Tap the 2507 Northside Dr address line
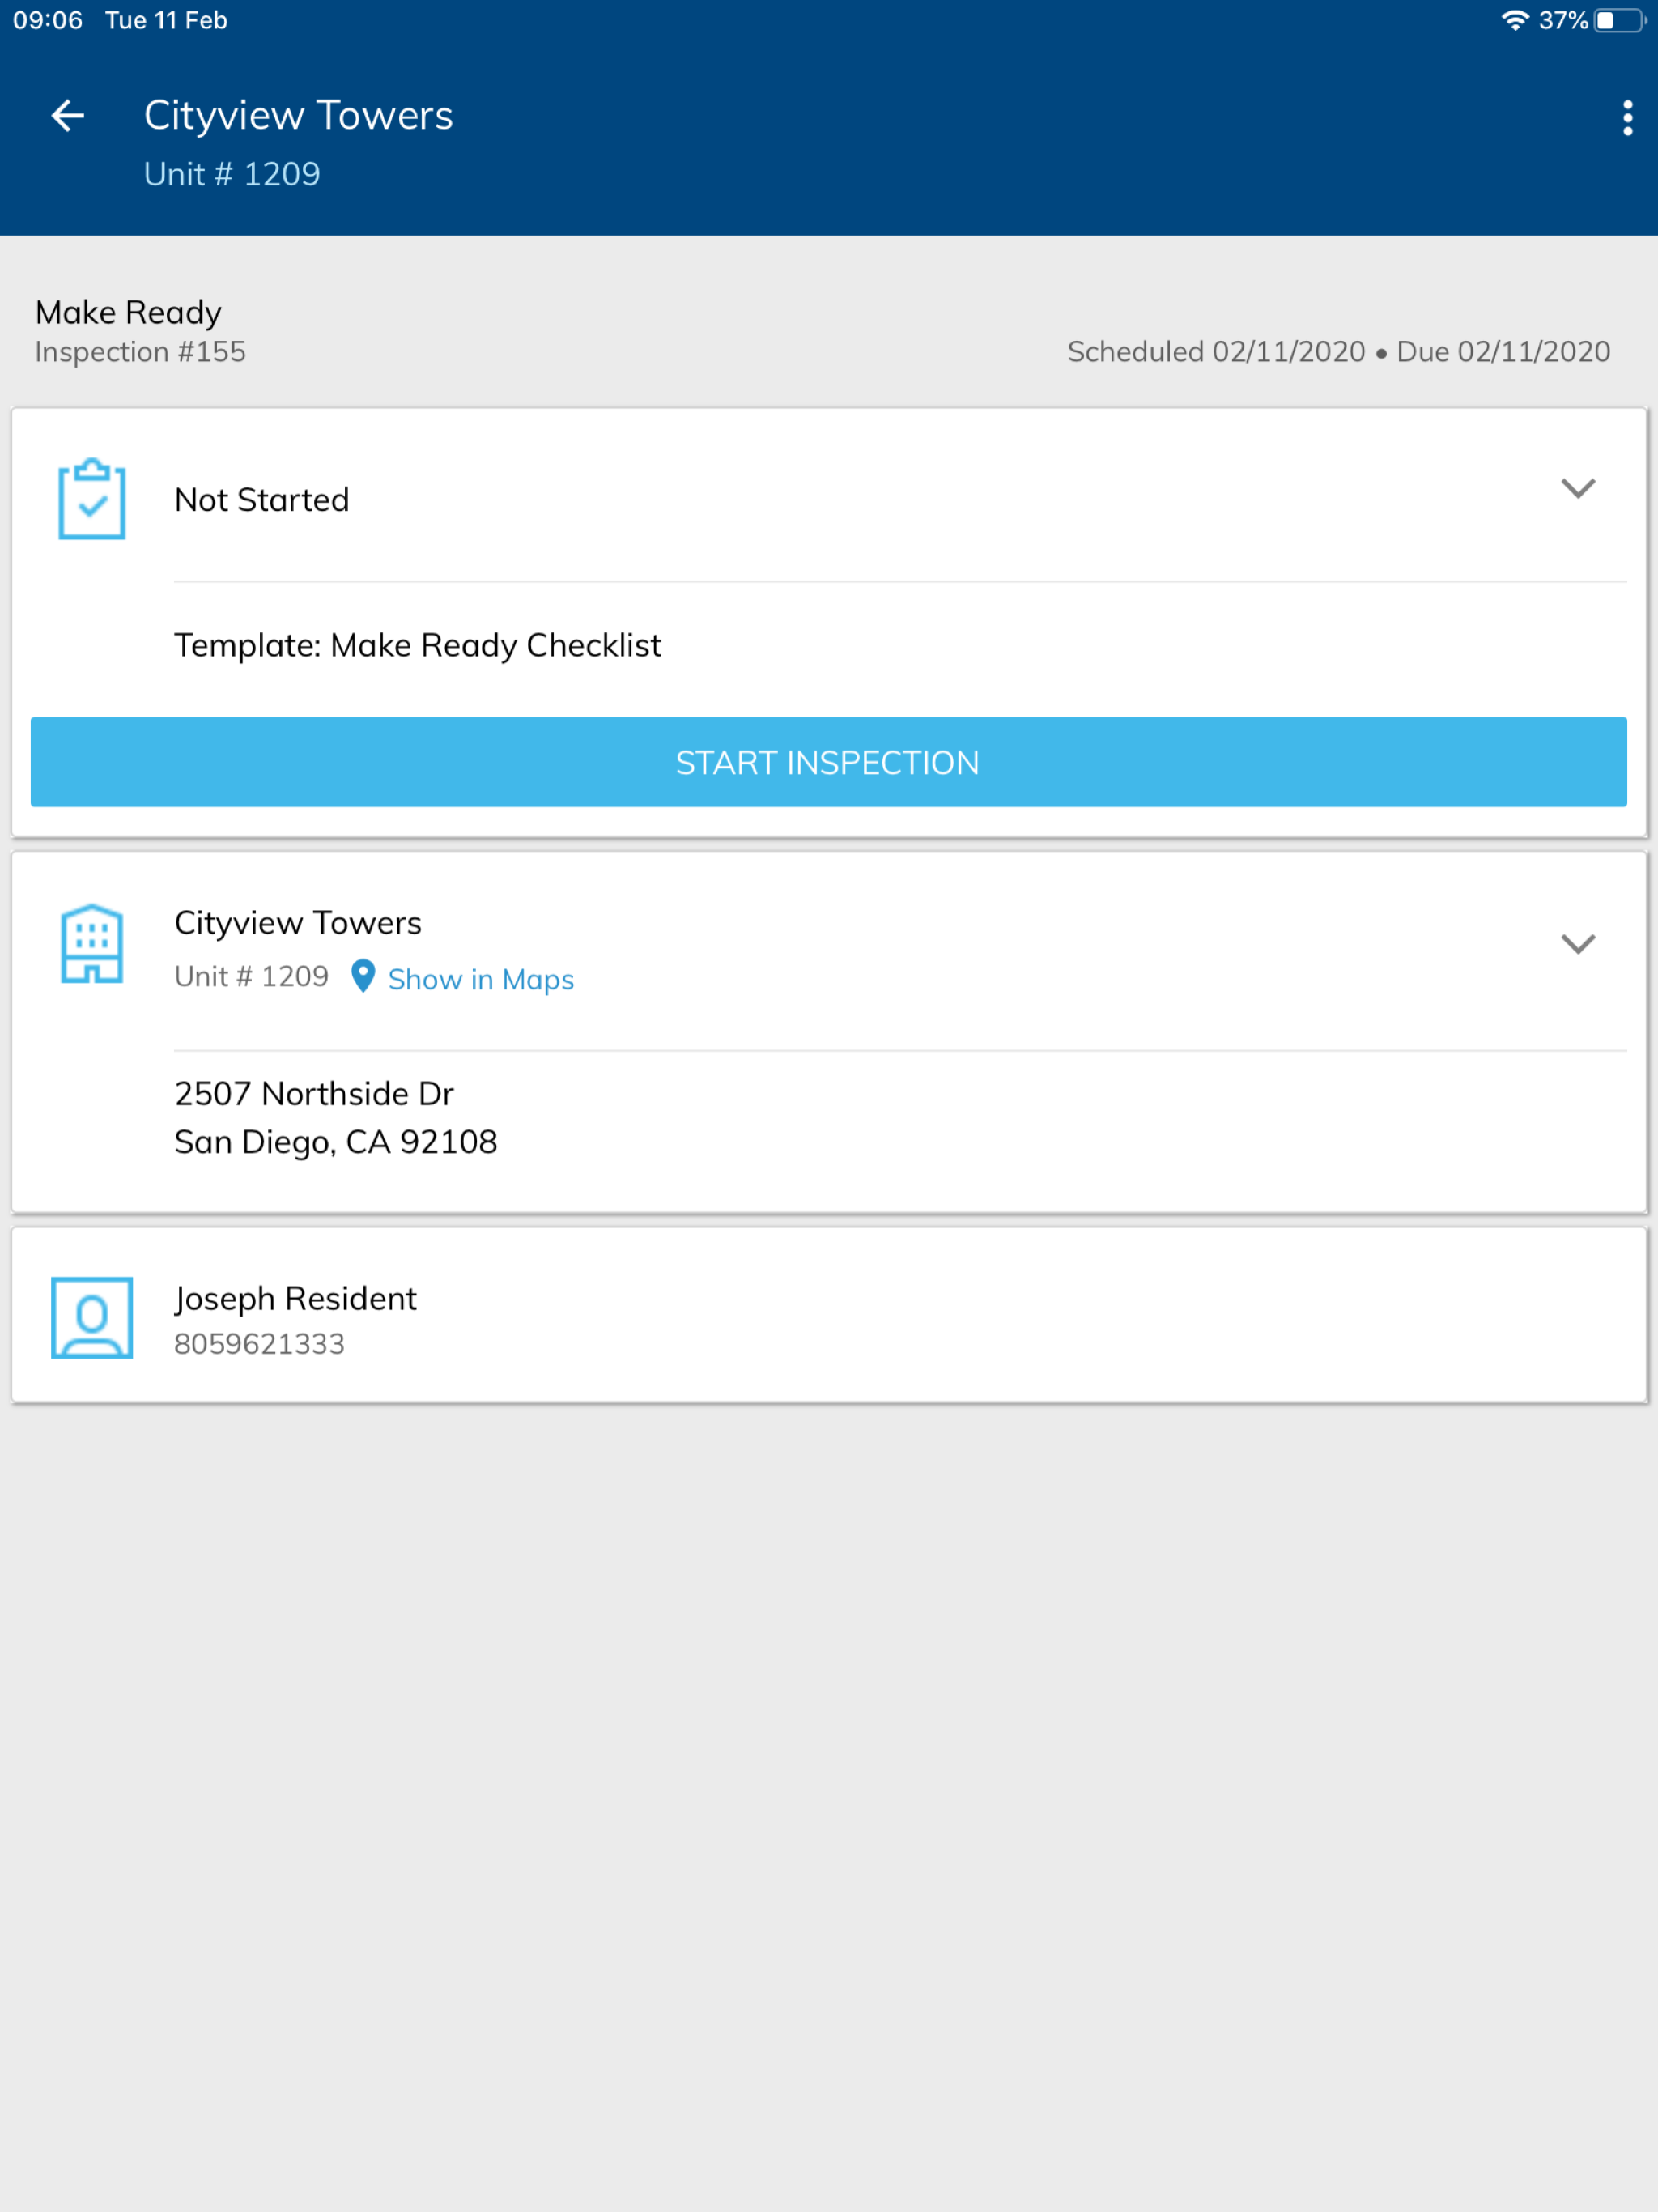Screen dimensions: 1658x2212 click(314, 1094)
